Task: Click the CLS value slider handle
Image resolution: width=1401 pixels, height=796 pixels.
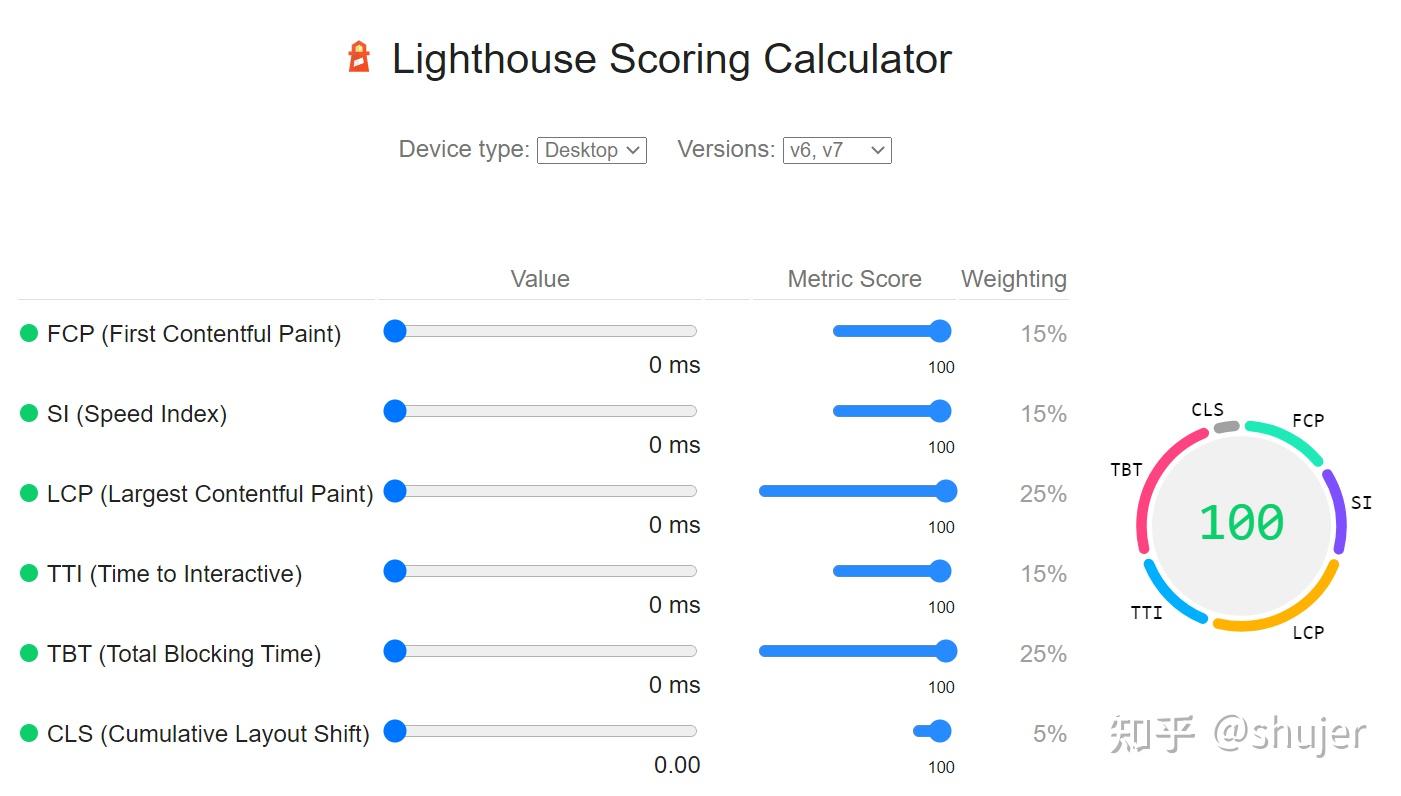Action: pyautogui.click(x=394, y=731)
